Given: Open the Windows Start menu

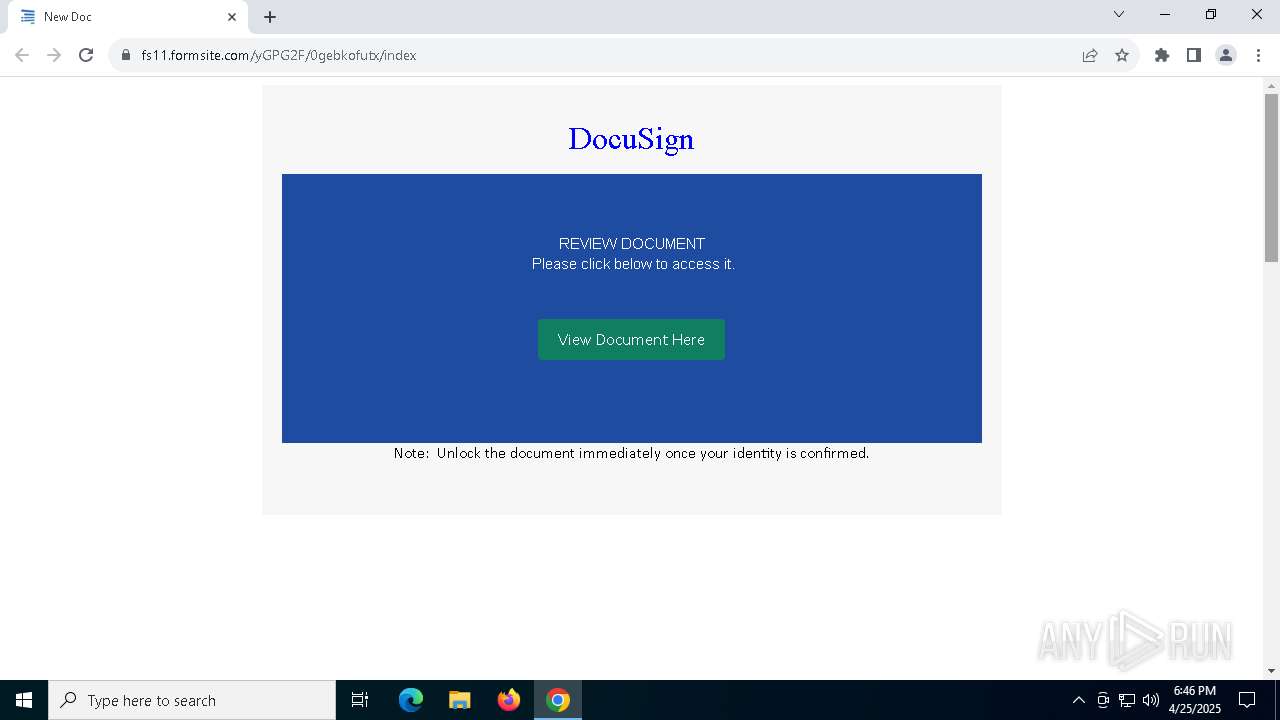Looking at the screenshot, I should pos(24,700).
